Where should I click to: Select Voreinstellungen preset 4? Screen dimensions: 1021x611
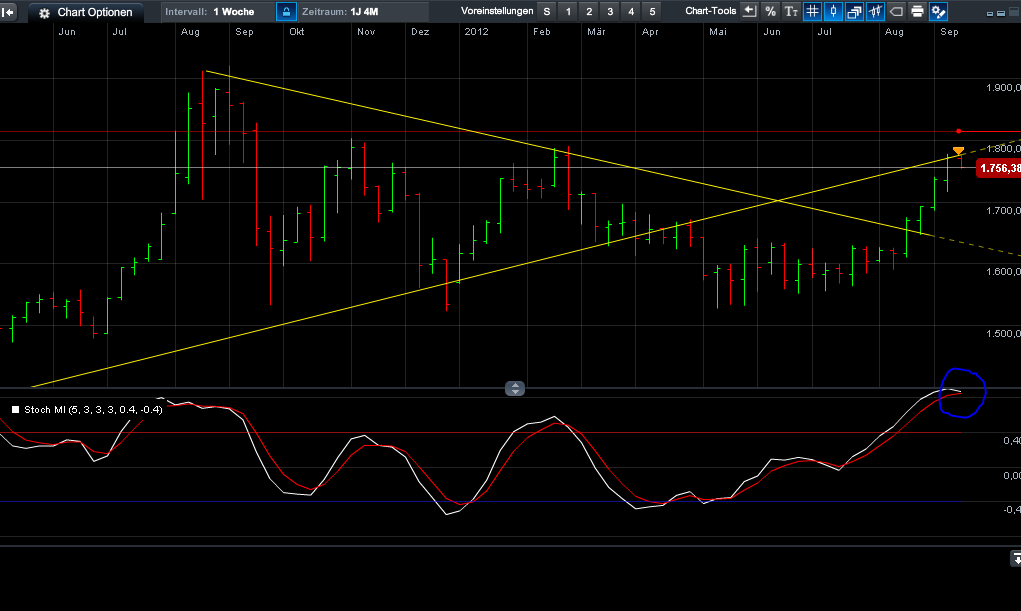631,12
